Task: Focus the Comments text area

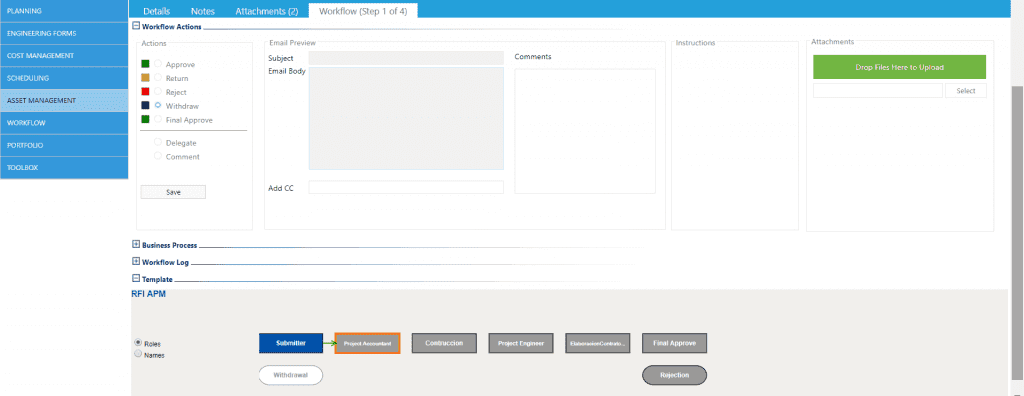Action: tap(584, 131)
